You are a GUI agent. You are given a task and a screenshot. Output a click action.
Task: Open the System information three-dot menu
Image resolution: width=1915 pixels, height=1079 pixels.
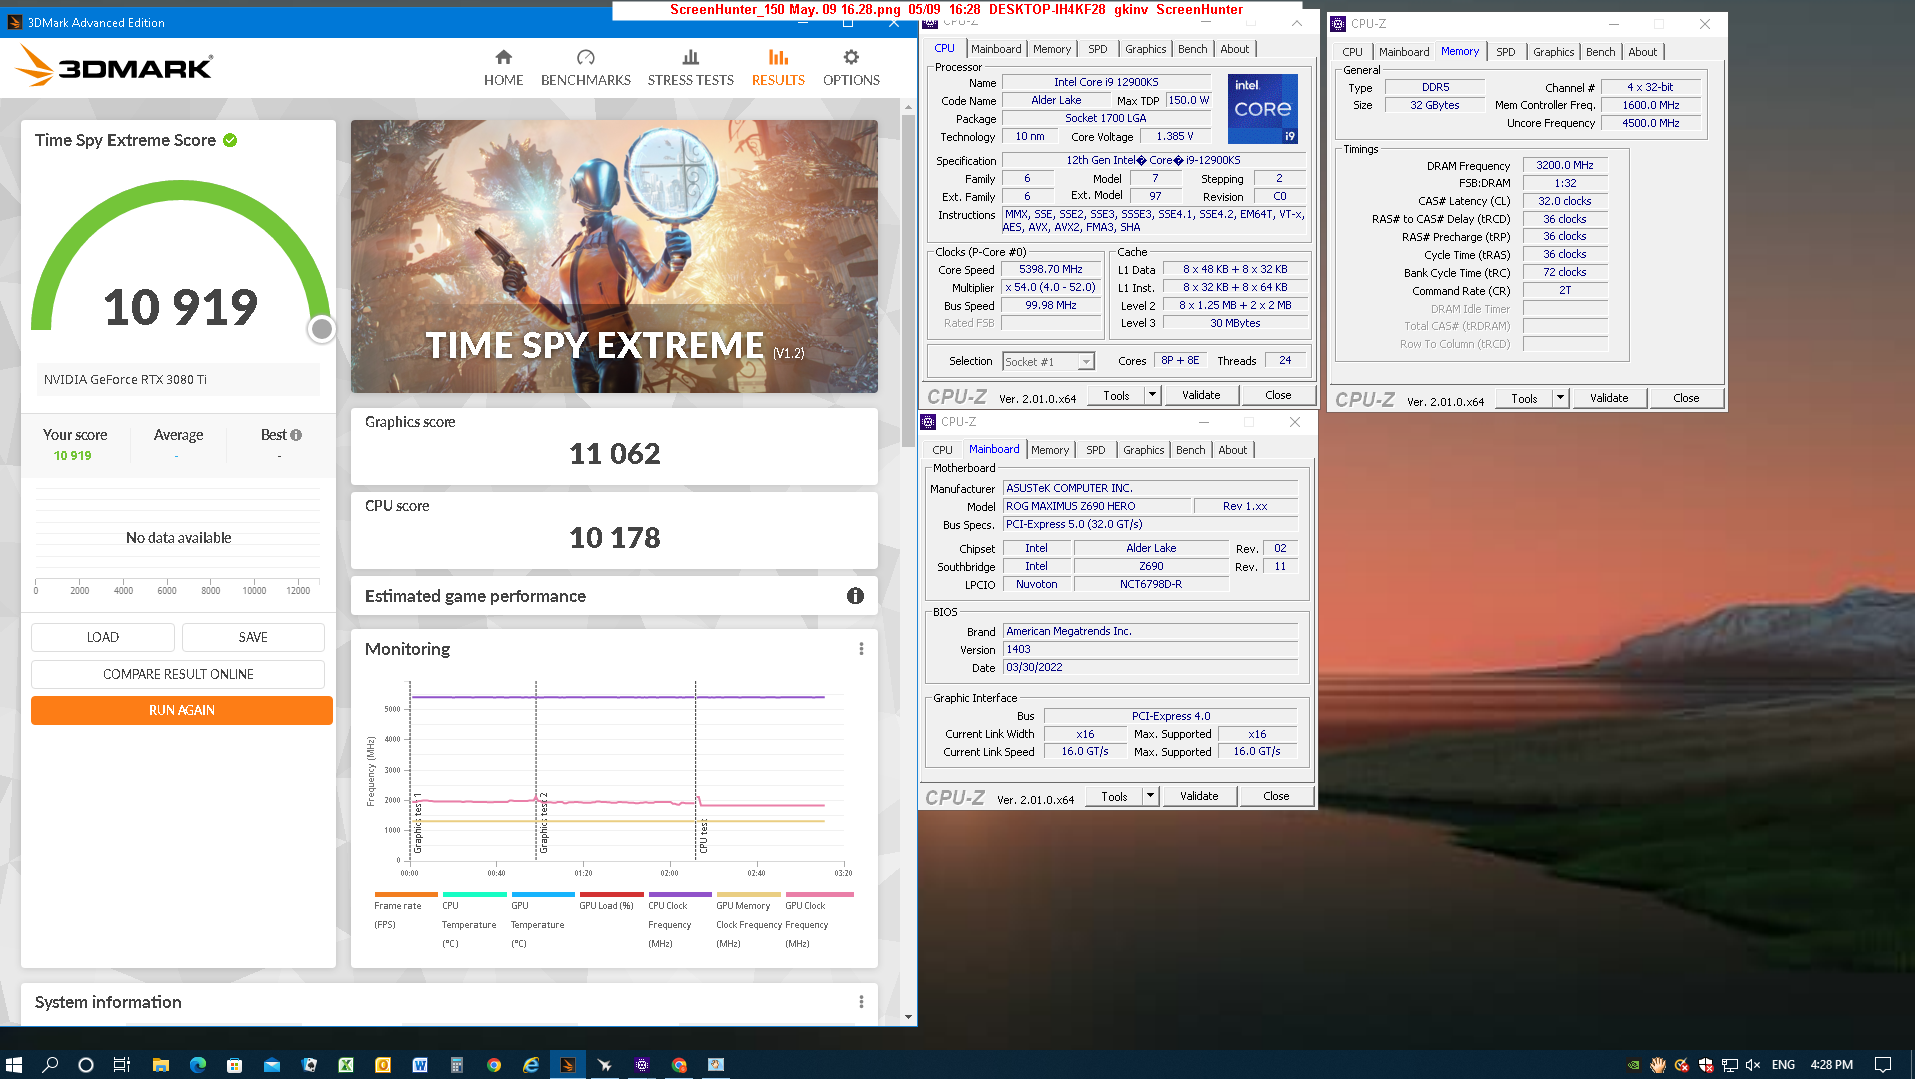(861, 1002)
